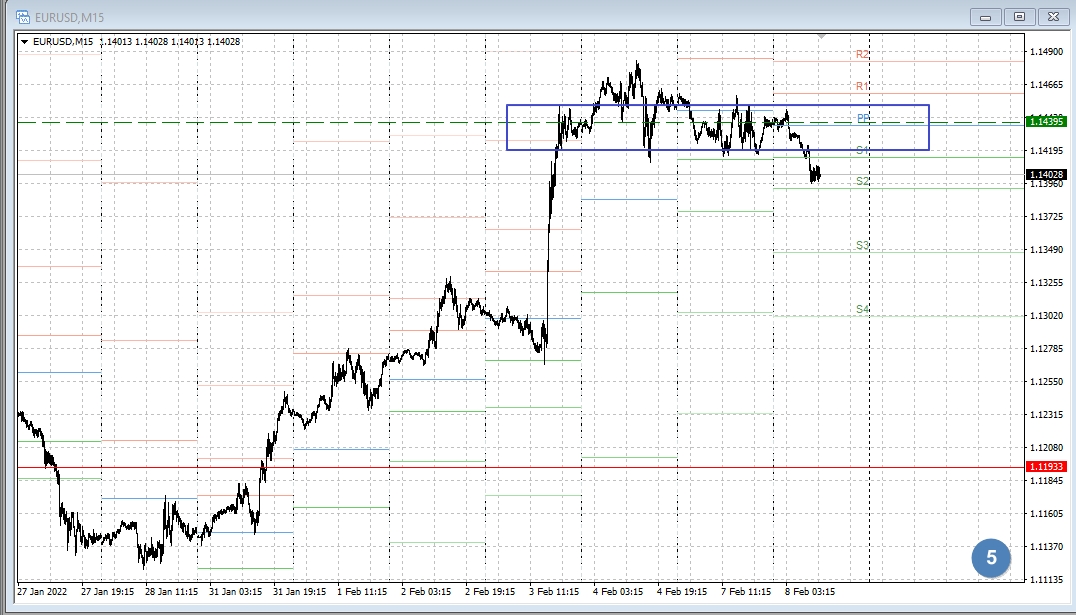Click the R1 pivot resistance label

(x=862, y=87)
